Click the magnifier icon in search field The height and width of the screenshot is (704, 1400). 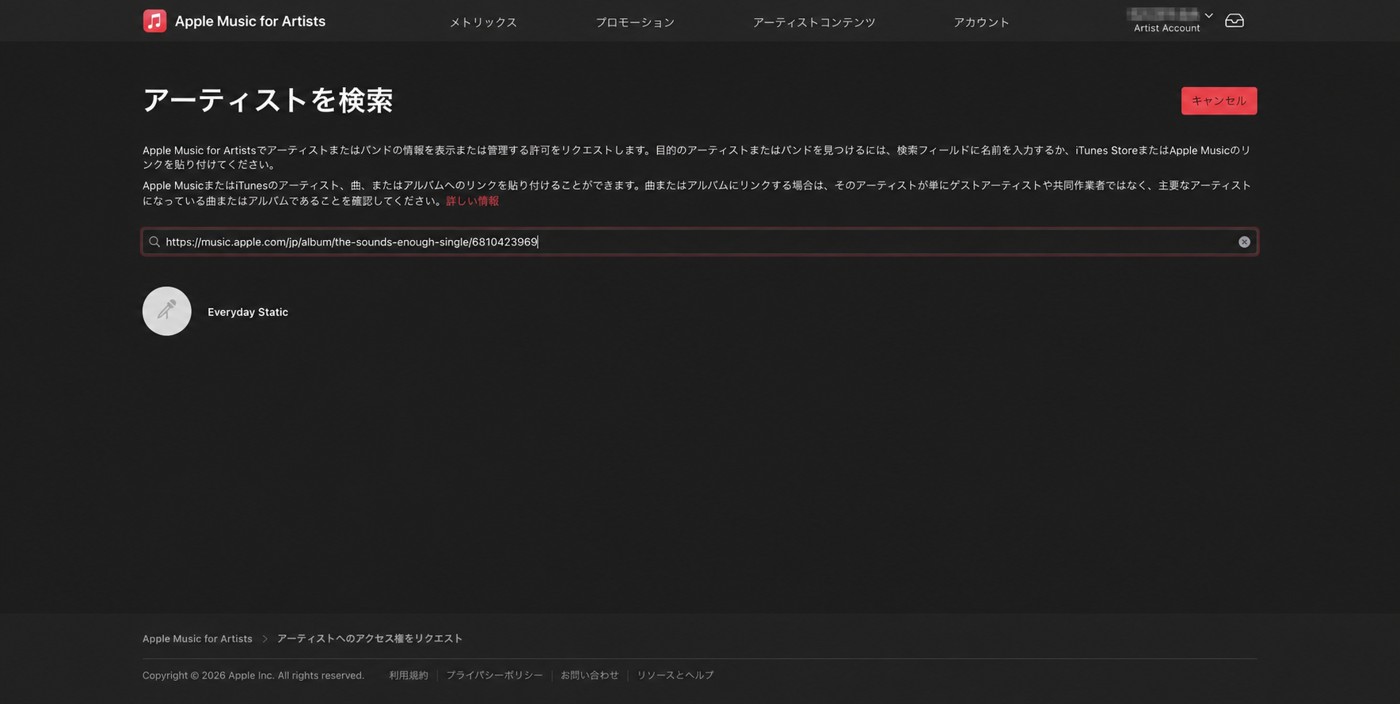pyautogui.click(x=154, y=242)
